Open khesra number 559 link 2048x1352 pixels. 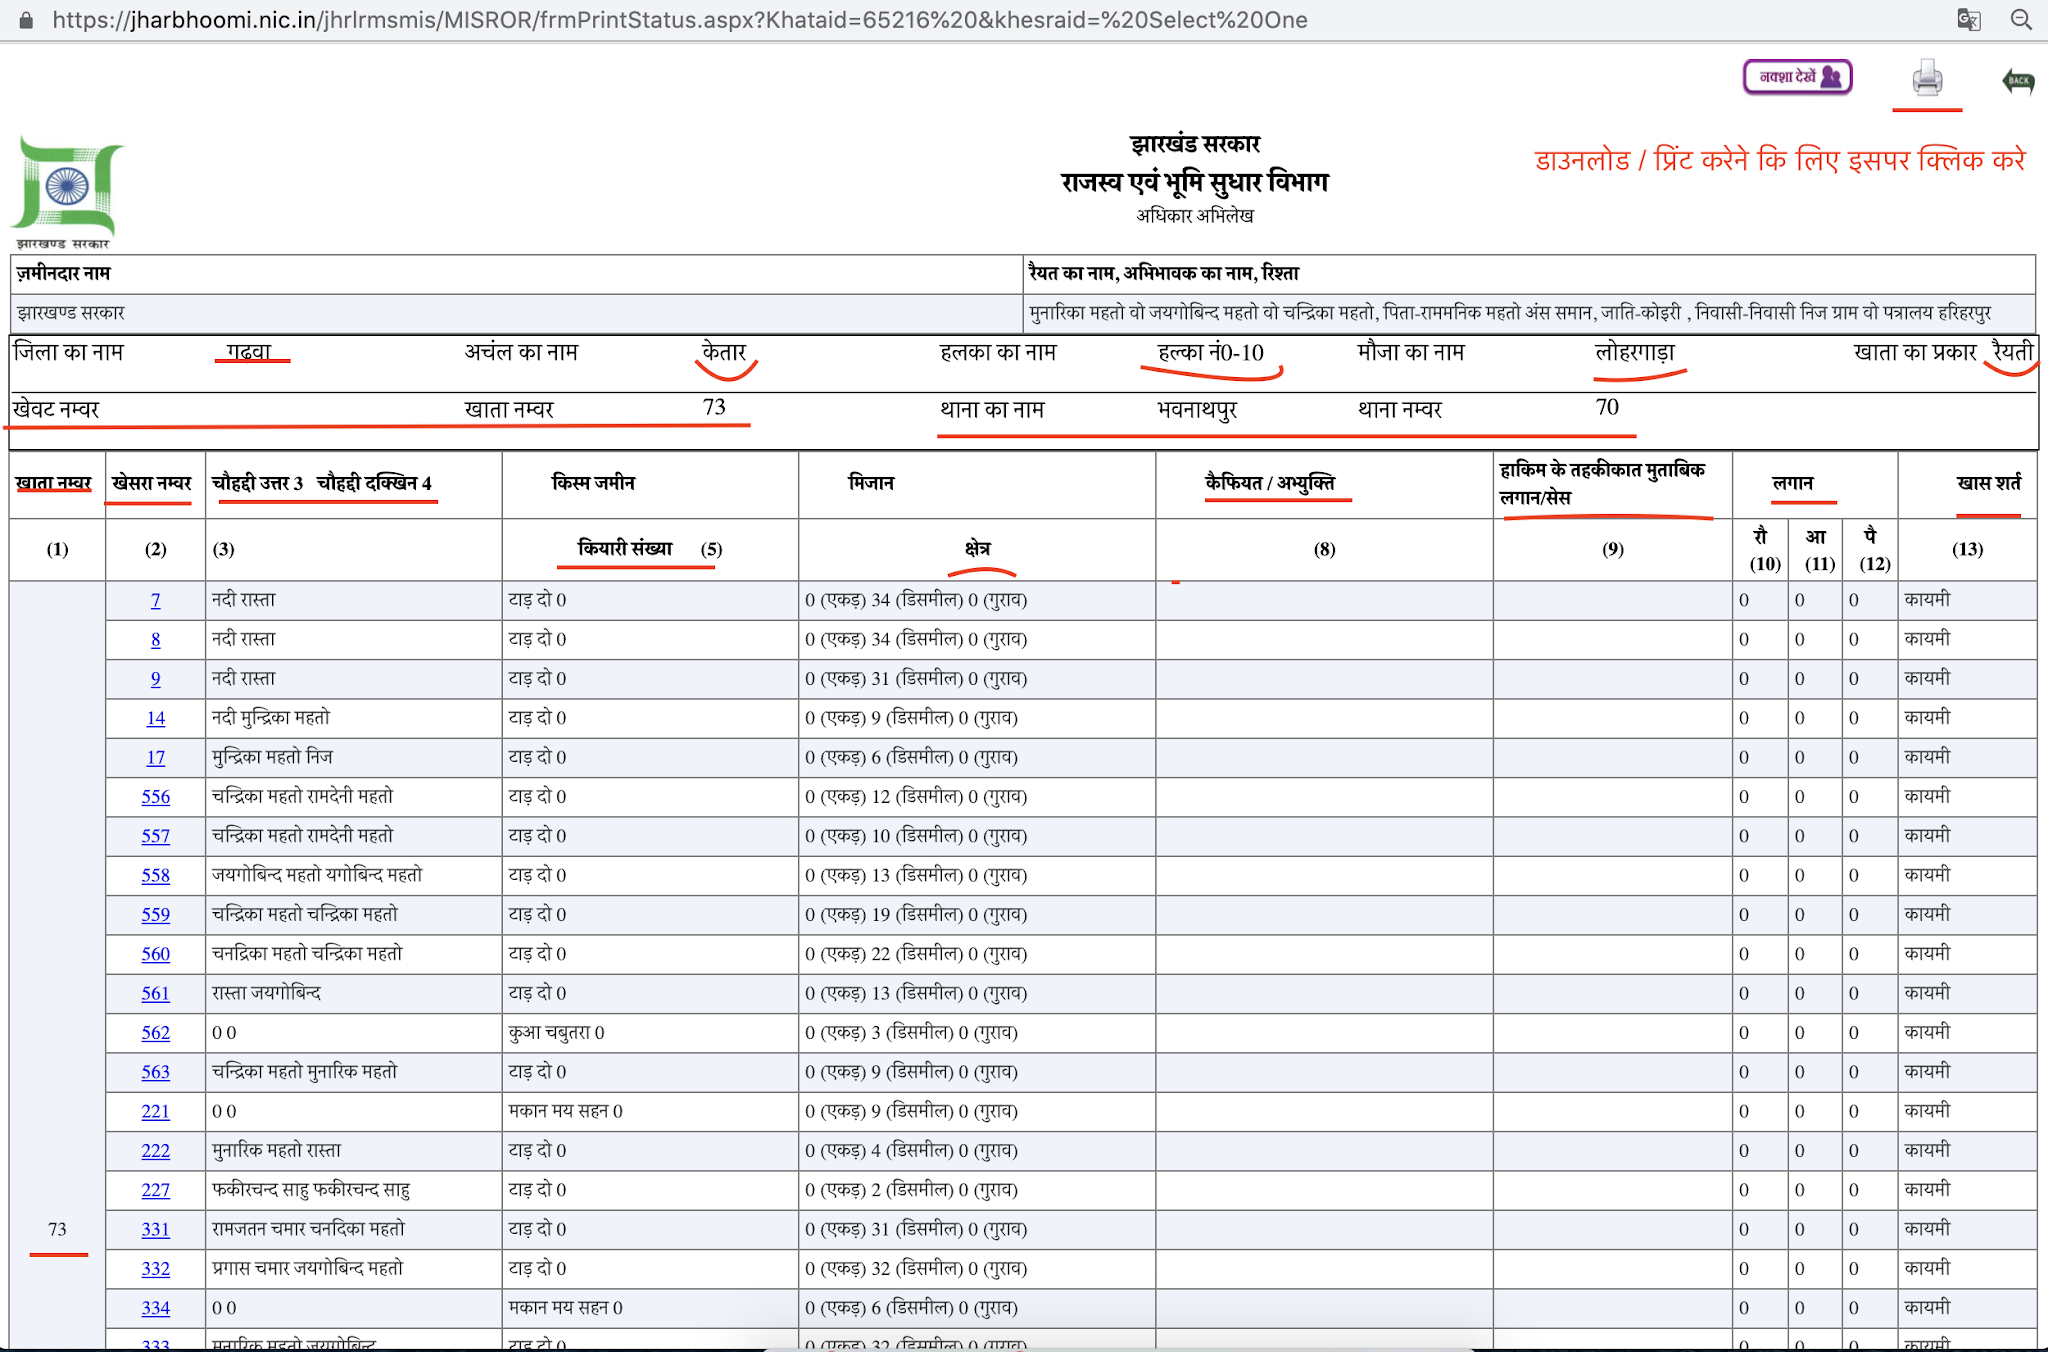click(x=155, y=915)
